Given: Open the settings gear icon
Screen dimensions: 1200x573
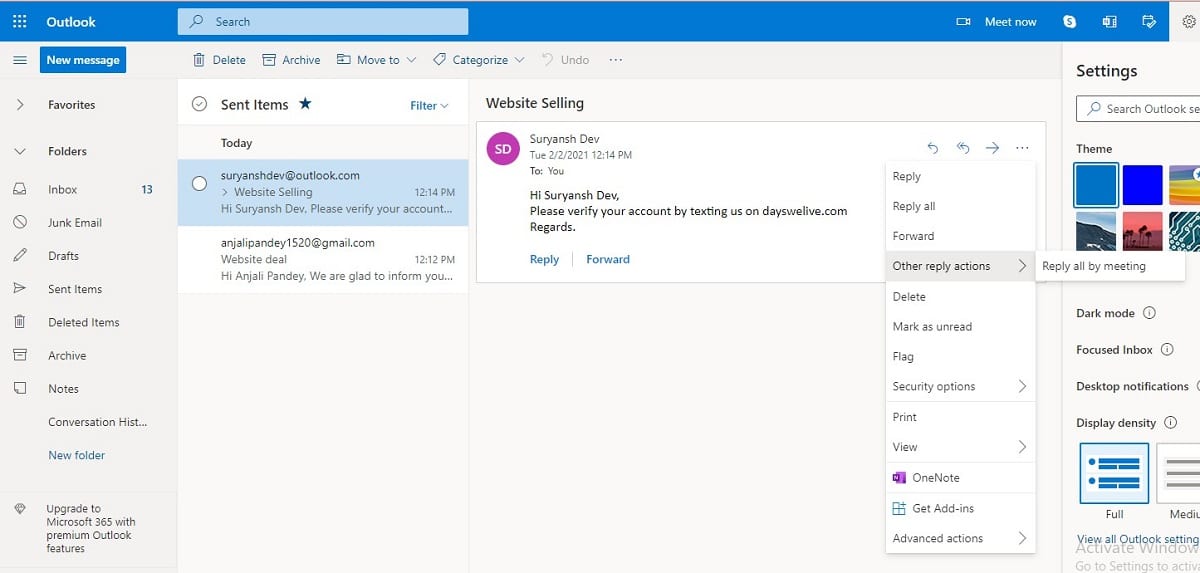Looking at the screenshot, I should click(x=1189, y=21).
